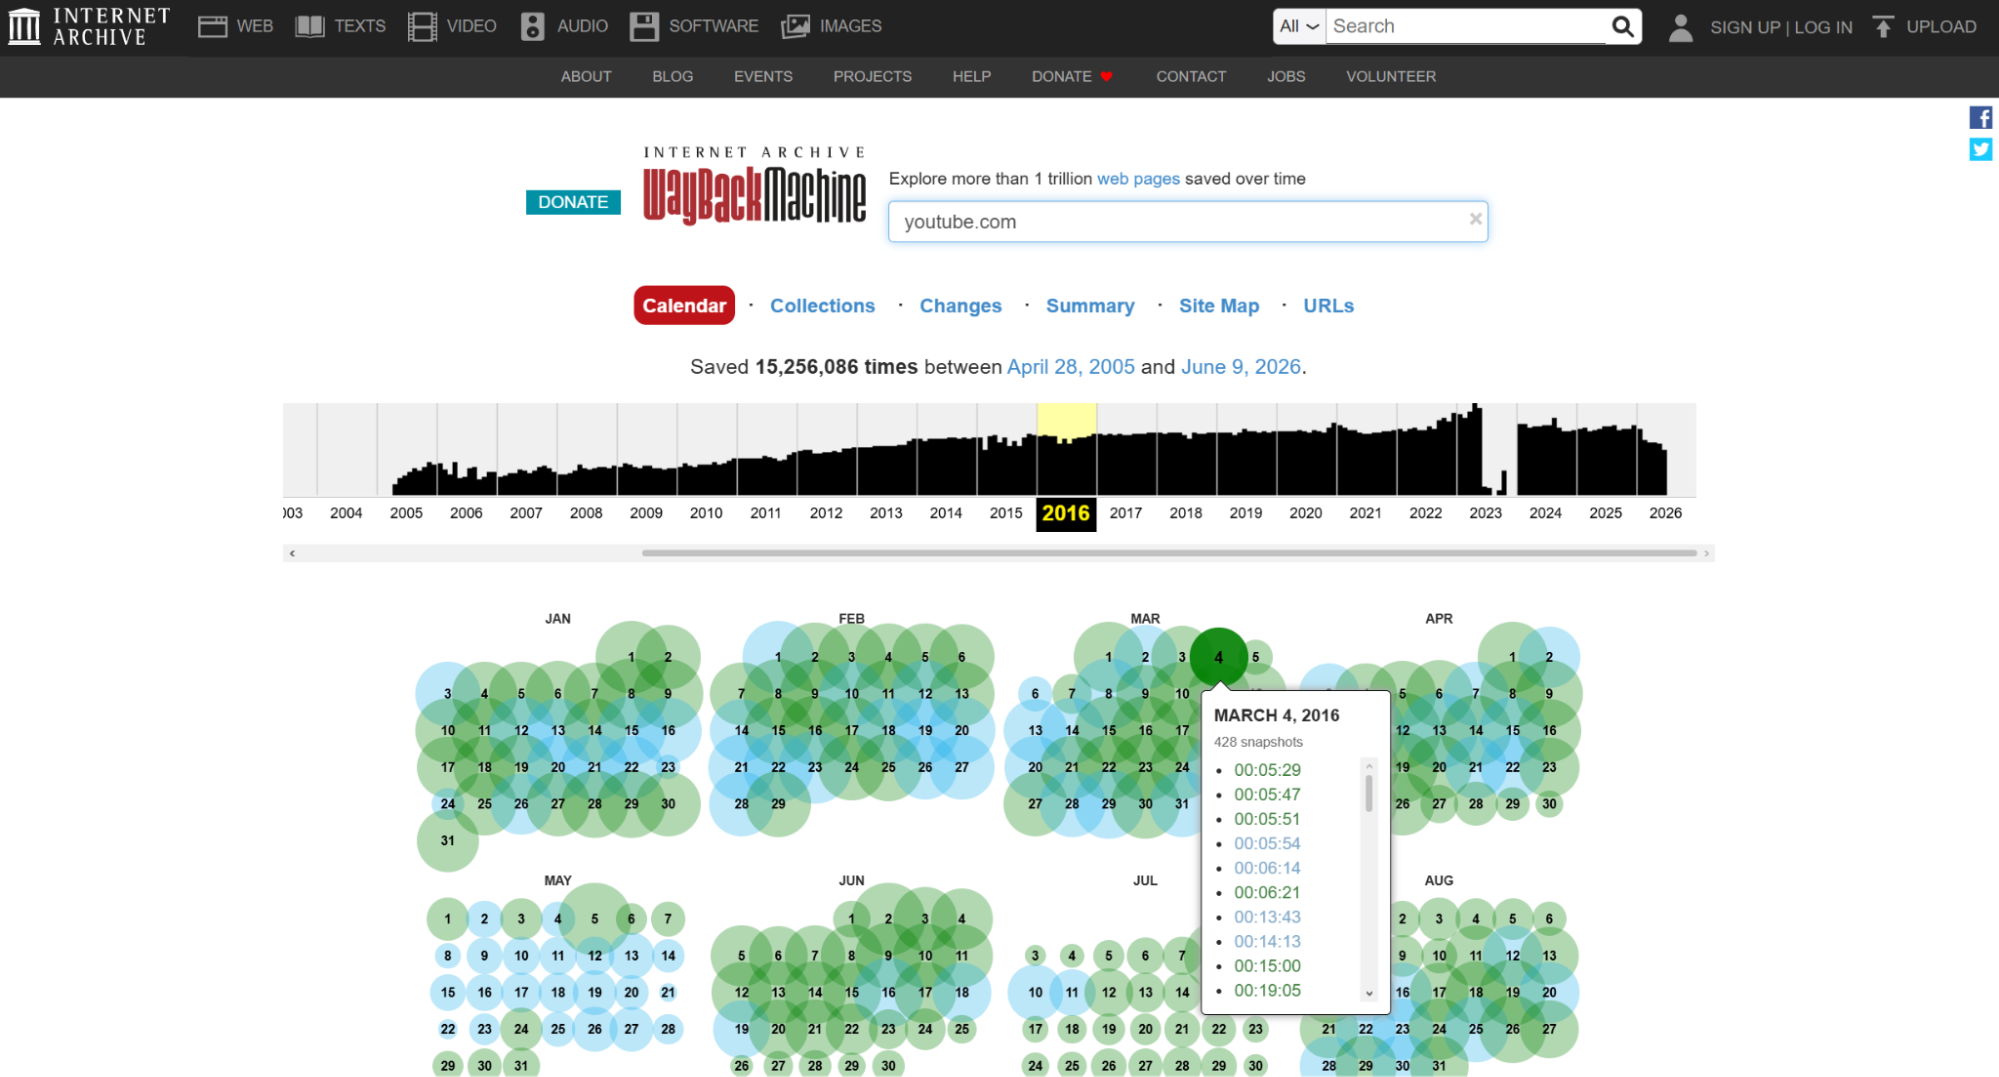Open the Blog menu item
The image size is (1999, 1077).
(673, 76)
